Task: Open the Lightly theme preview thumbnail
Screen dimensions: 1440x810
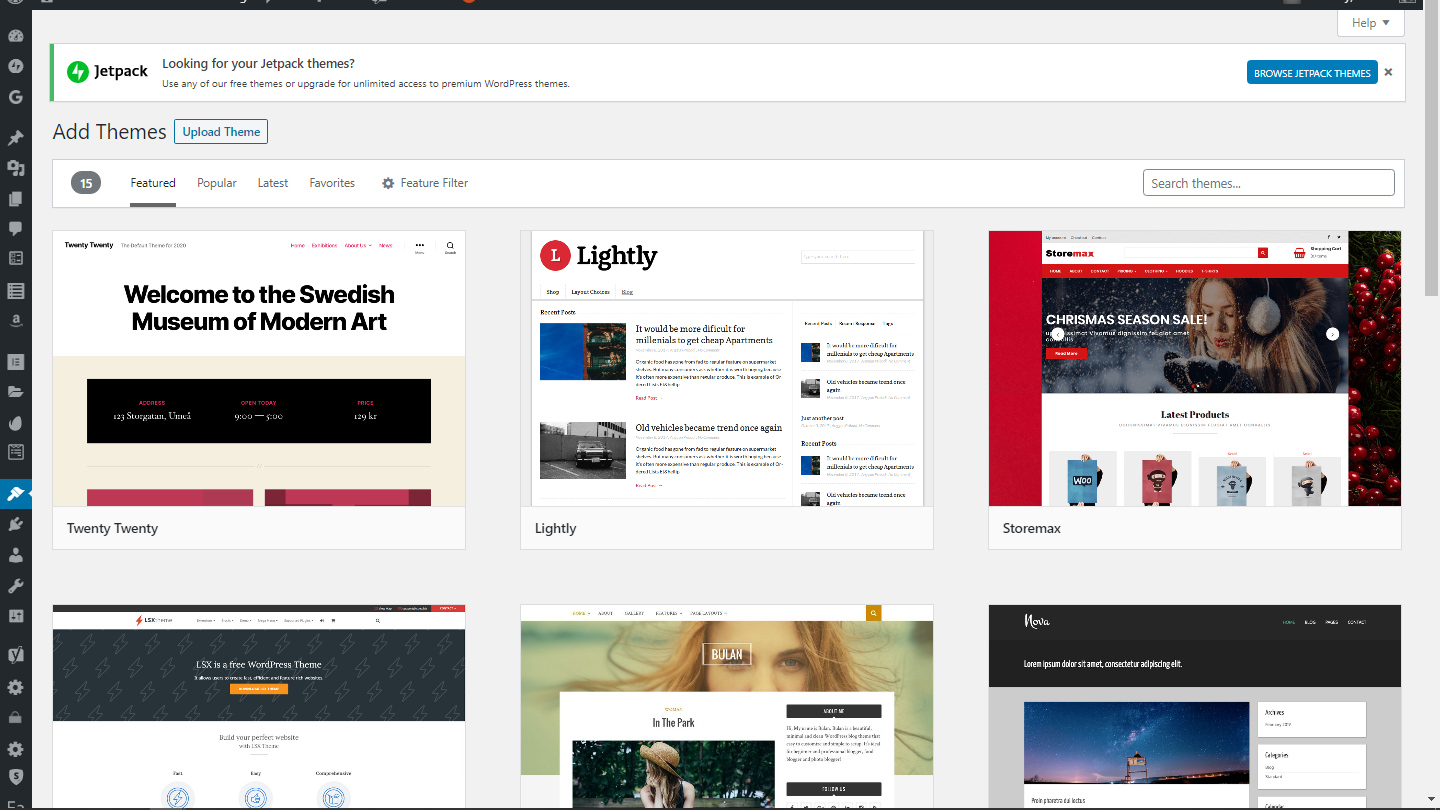Action: (727, 369)
